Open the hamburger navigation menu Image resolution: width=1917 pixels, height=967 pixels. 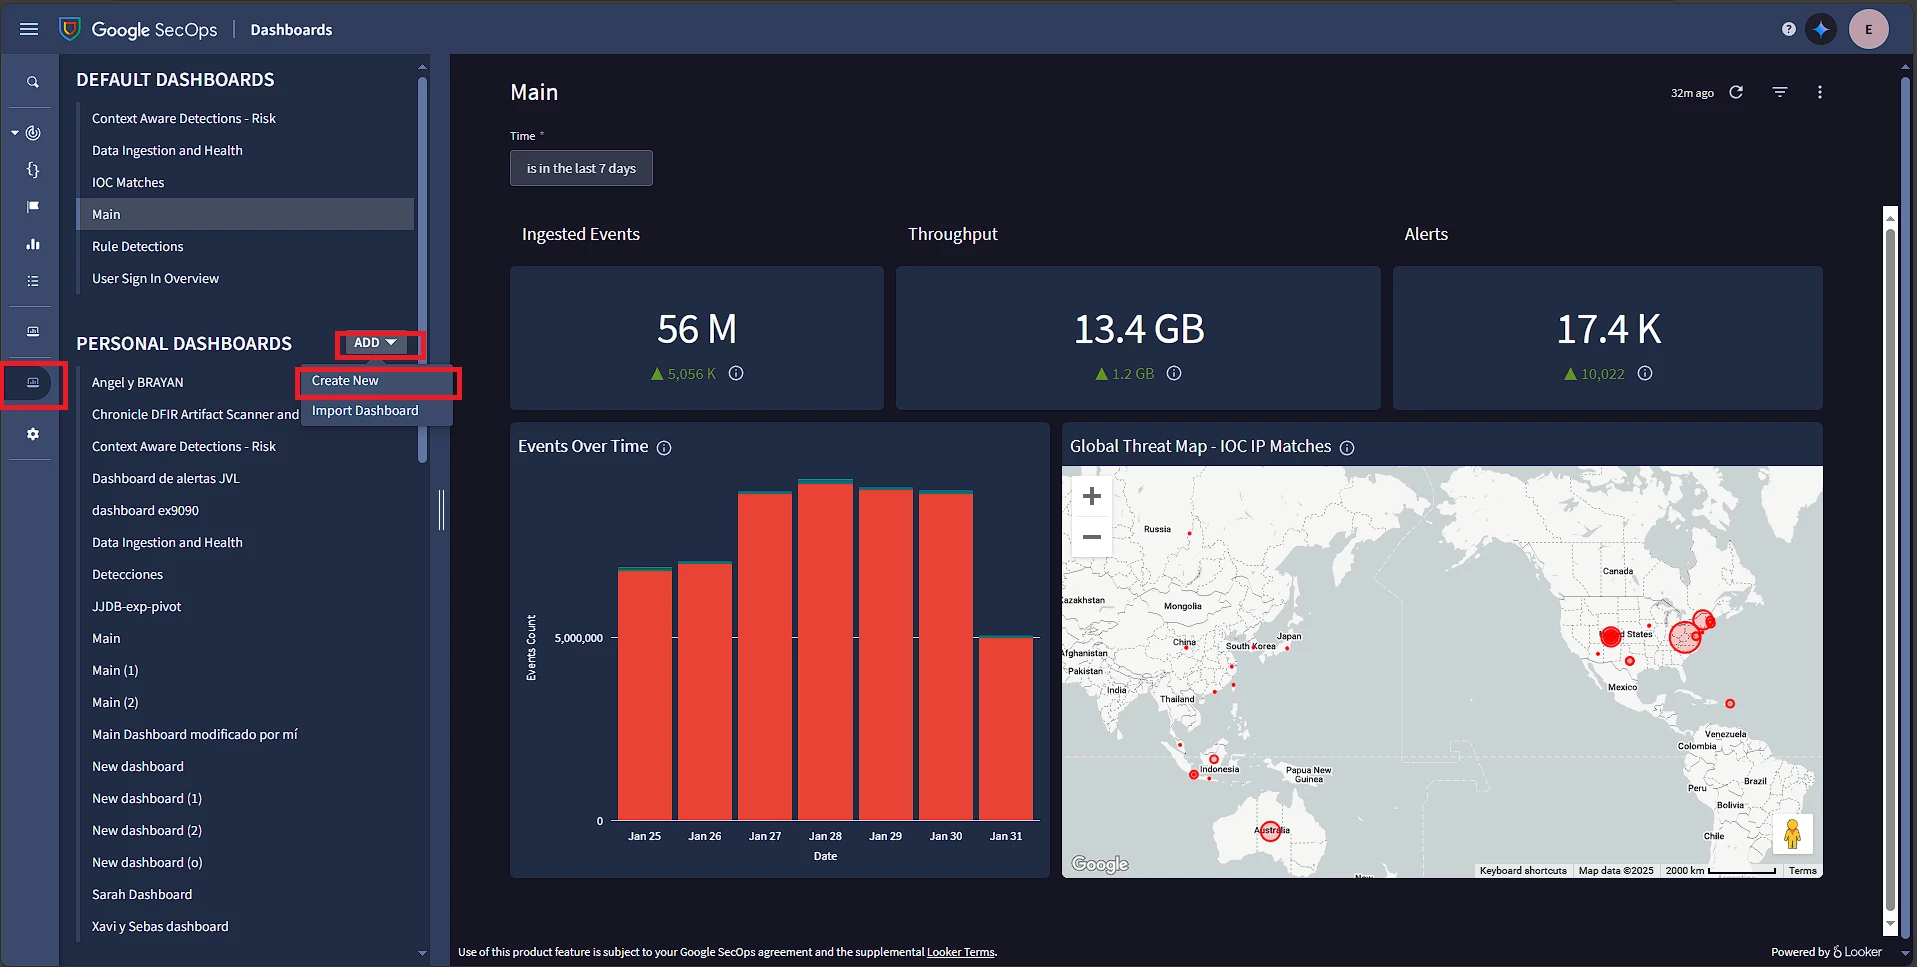tap(29, 29)
